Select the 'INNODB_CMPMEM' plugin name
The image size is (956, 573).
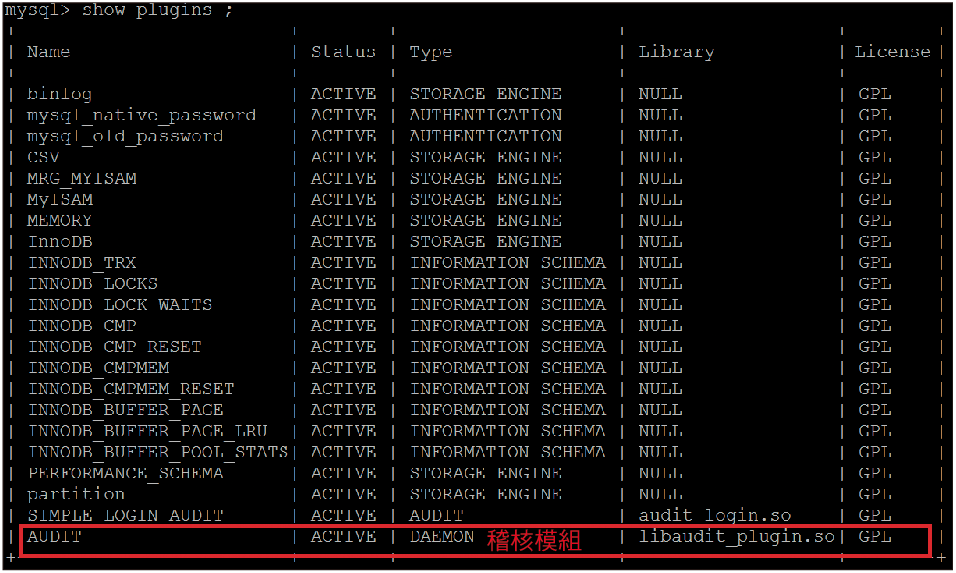[x=99, y=368]
